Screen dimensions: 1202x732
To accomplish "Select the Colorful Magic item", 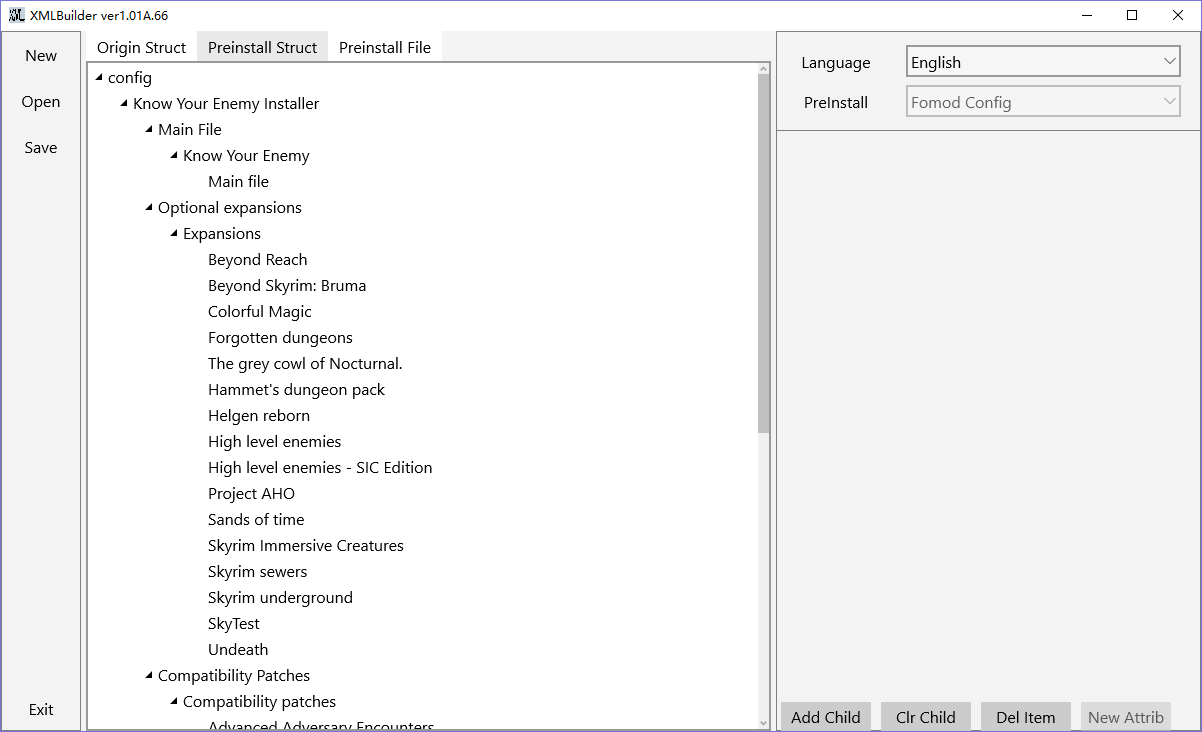I will 260,312.
